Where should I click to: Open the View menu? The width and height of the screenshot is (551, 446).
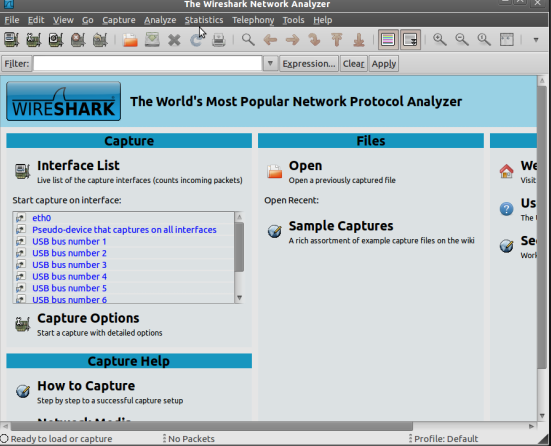coord(63,20)
